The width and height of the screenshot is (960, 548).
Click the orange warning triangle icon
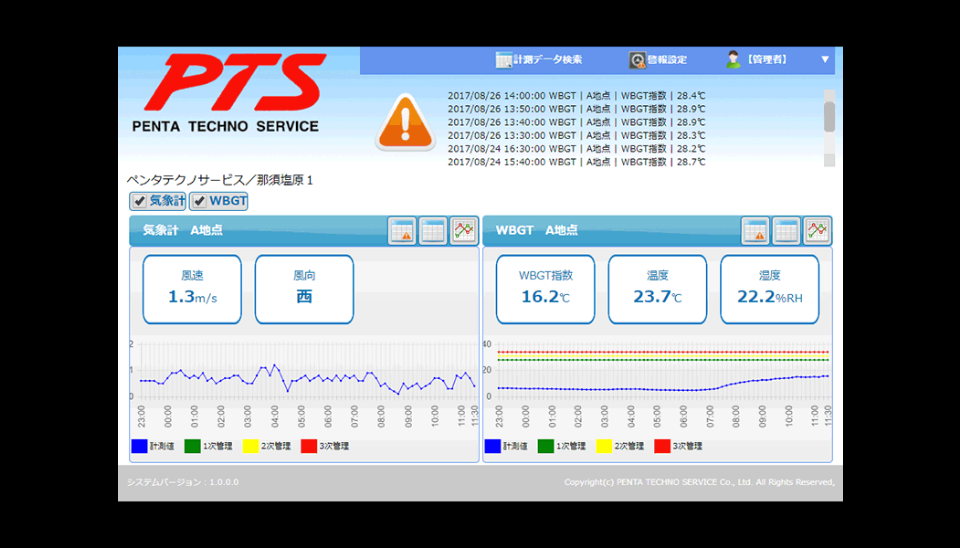(x=405, y=122)
